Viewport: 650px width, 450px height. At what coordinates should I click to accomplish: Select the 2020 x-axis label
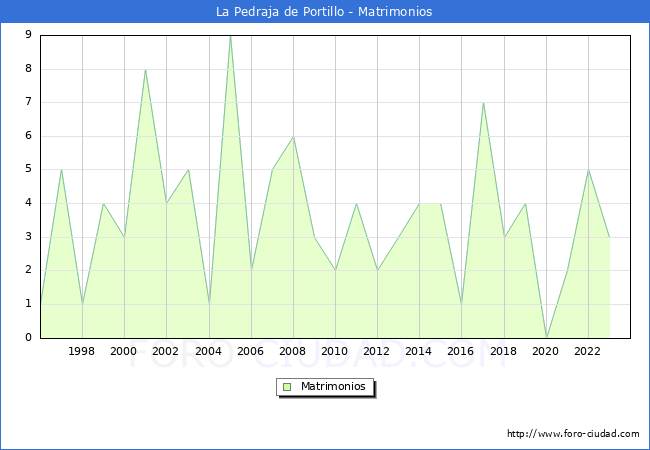click(x=546, y=351)
